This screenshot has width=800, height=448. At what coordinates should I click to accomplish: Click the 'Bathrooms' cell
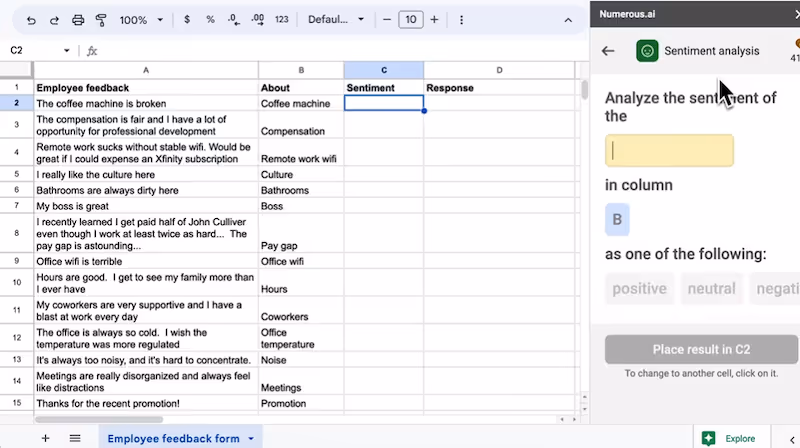301,190
